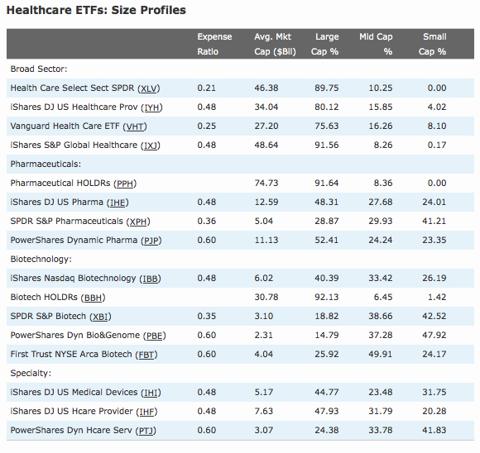The width and height of the screenshot is (480, 453).
Task: Open the VHT ticker link
Action: pos(135,126)
